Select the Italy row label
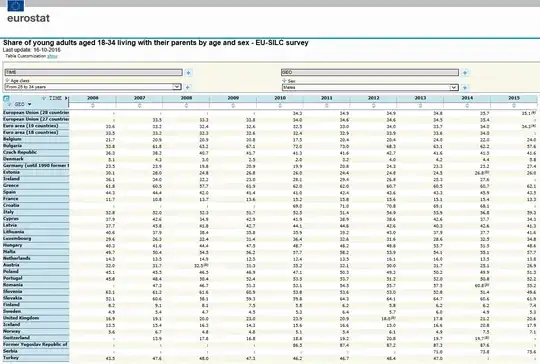This screenshot has width=540, height=364. (x=9, y=212)
